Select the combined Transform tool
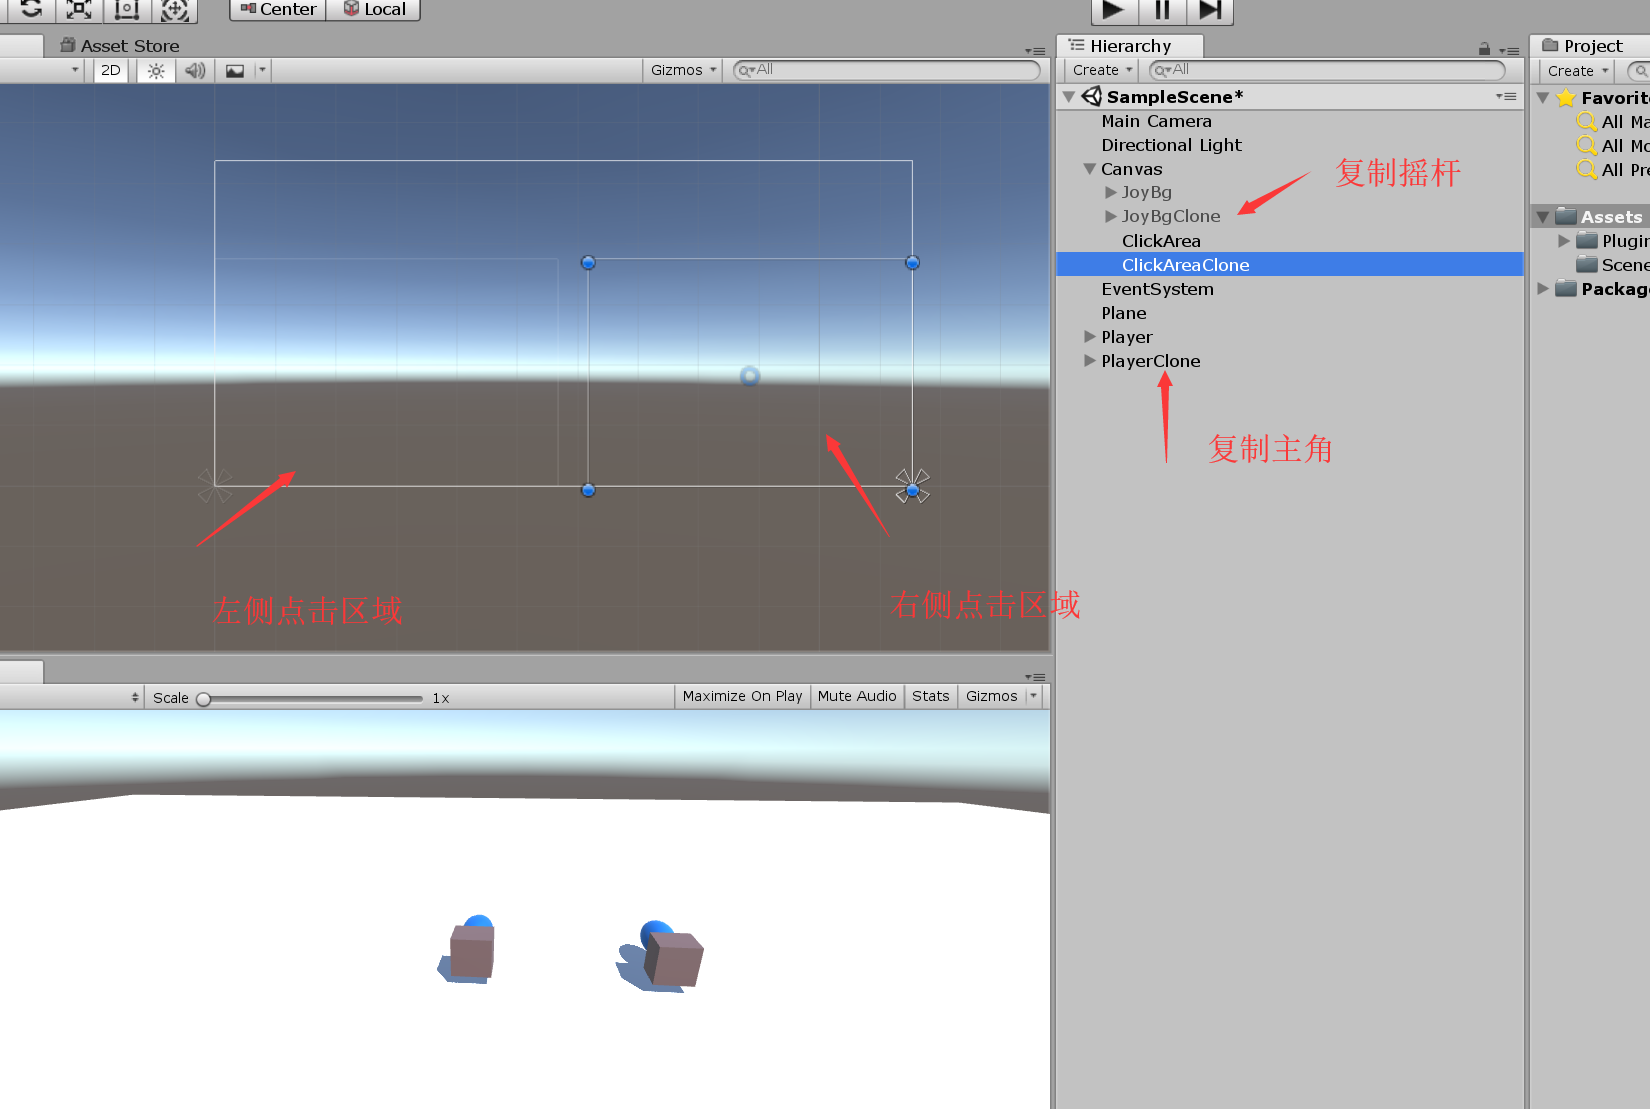Image resolution: width=1650 pixels, height=1109 pixels. click(x=176, y=10)
